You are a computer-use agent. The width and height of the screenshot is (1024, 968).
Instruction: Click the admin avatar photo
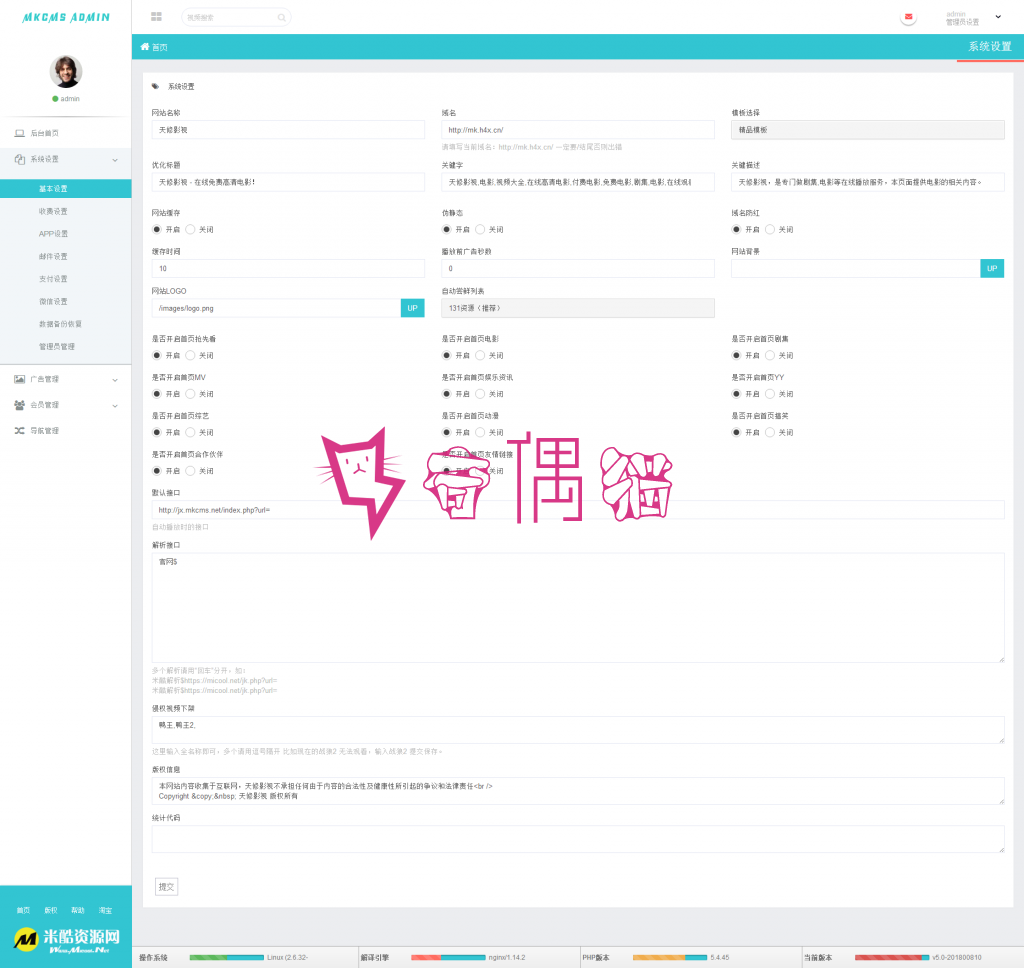(66, 72)
